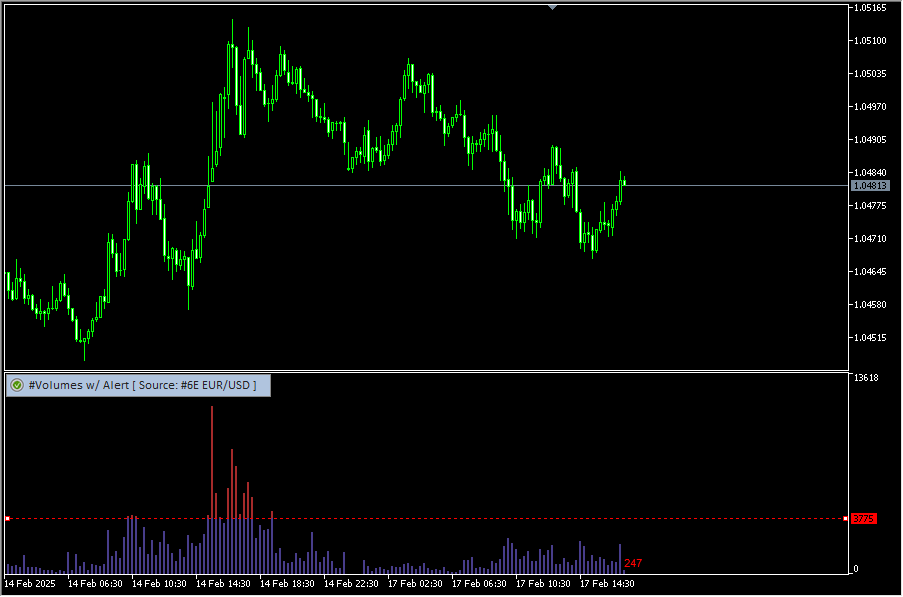Click the tallest red volume spike bar
The image size is (903, 597).
coord(212,462)
